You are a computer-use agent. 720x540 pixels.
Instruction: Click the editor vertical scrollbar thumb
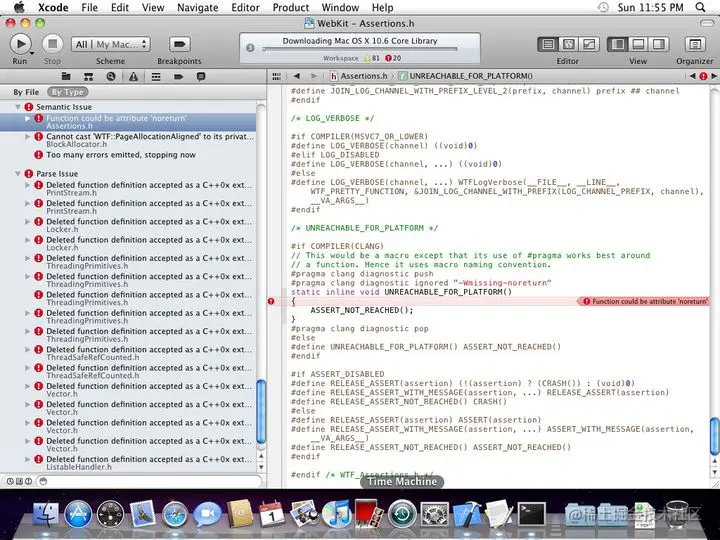tap(714, 435)
